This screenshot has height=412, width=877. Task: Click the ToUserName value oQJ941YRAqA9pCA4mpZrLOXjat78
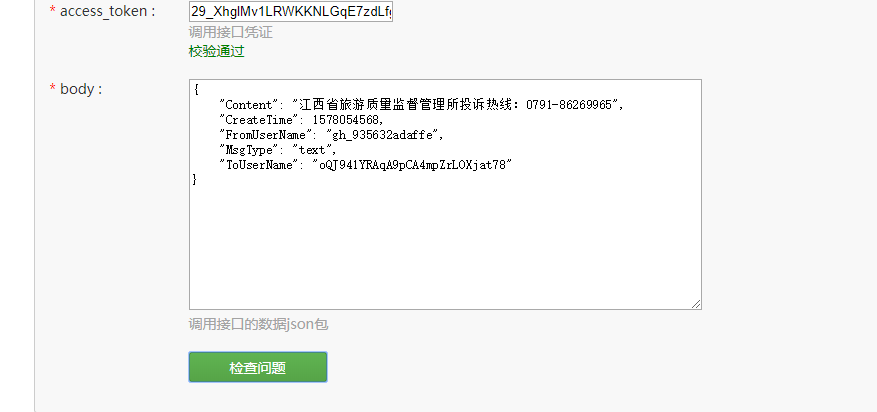[x=413, y=165]
